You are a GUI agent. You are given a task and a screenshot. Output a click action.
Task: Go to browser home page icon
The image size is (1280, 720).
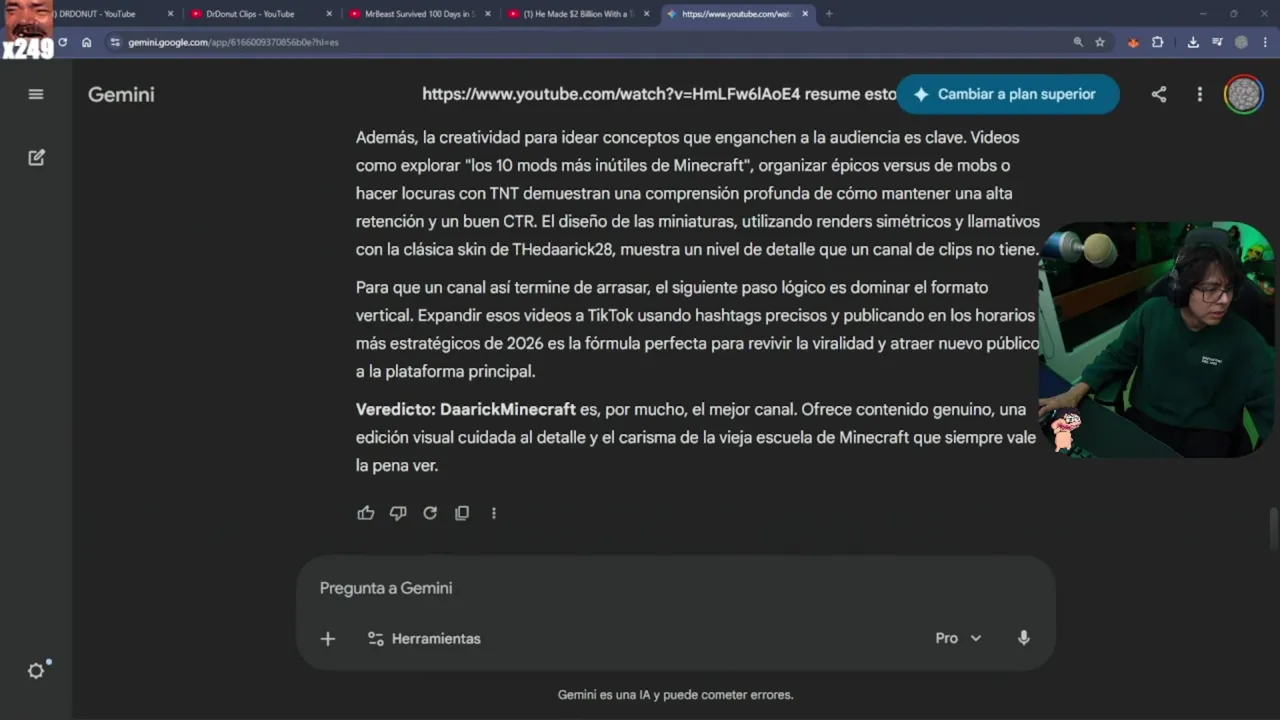click(x=87, y=42)
